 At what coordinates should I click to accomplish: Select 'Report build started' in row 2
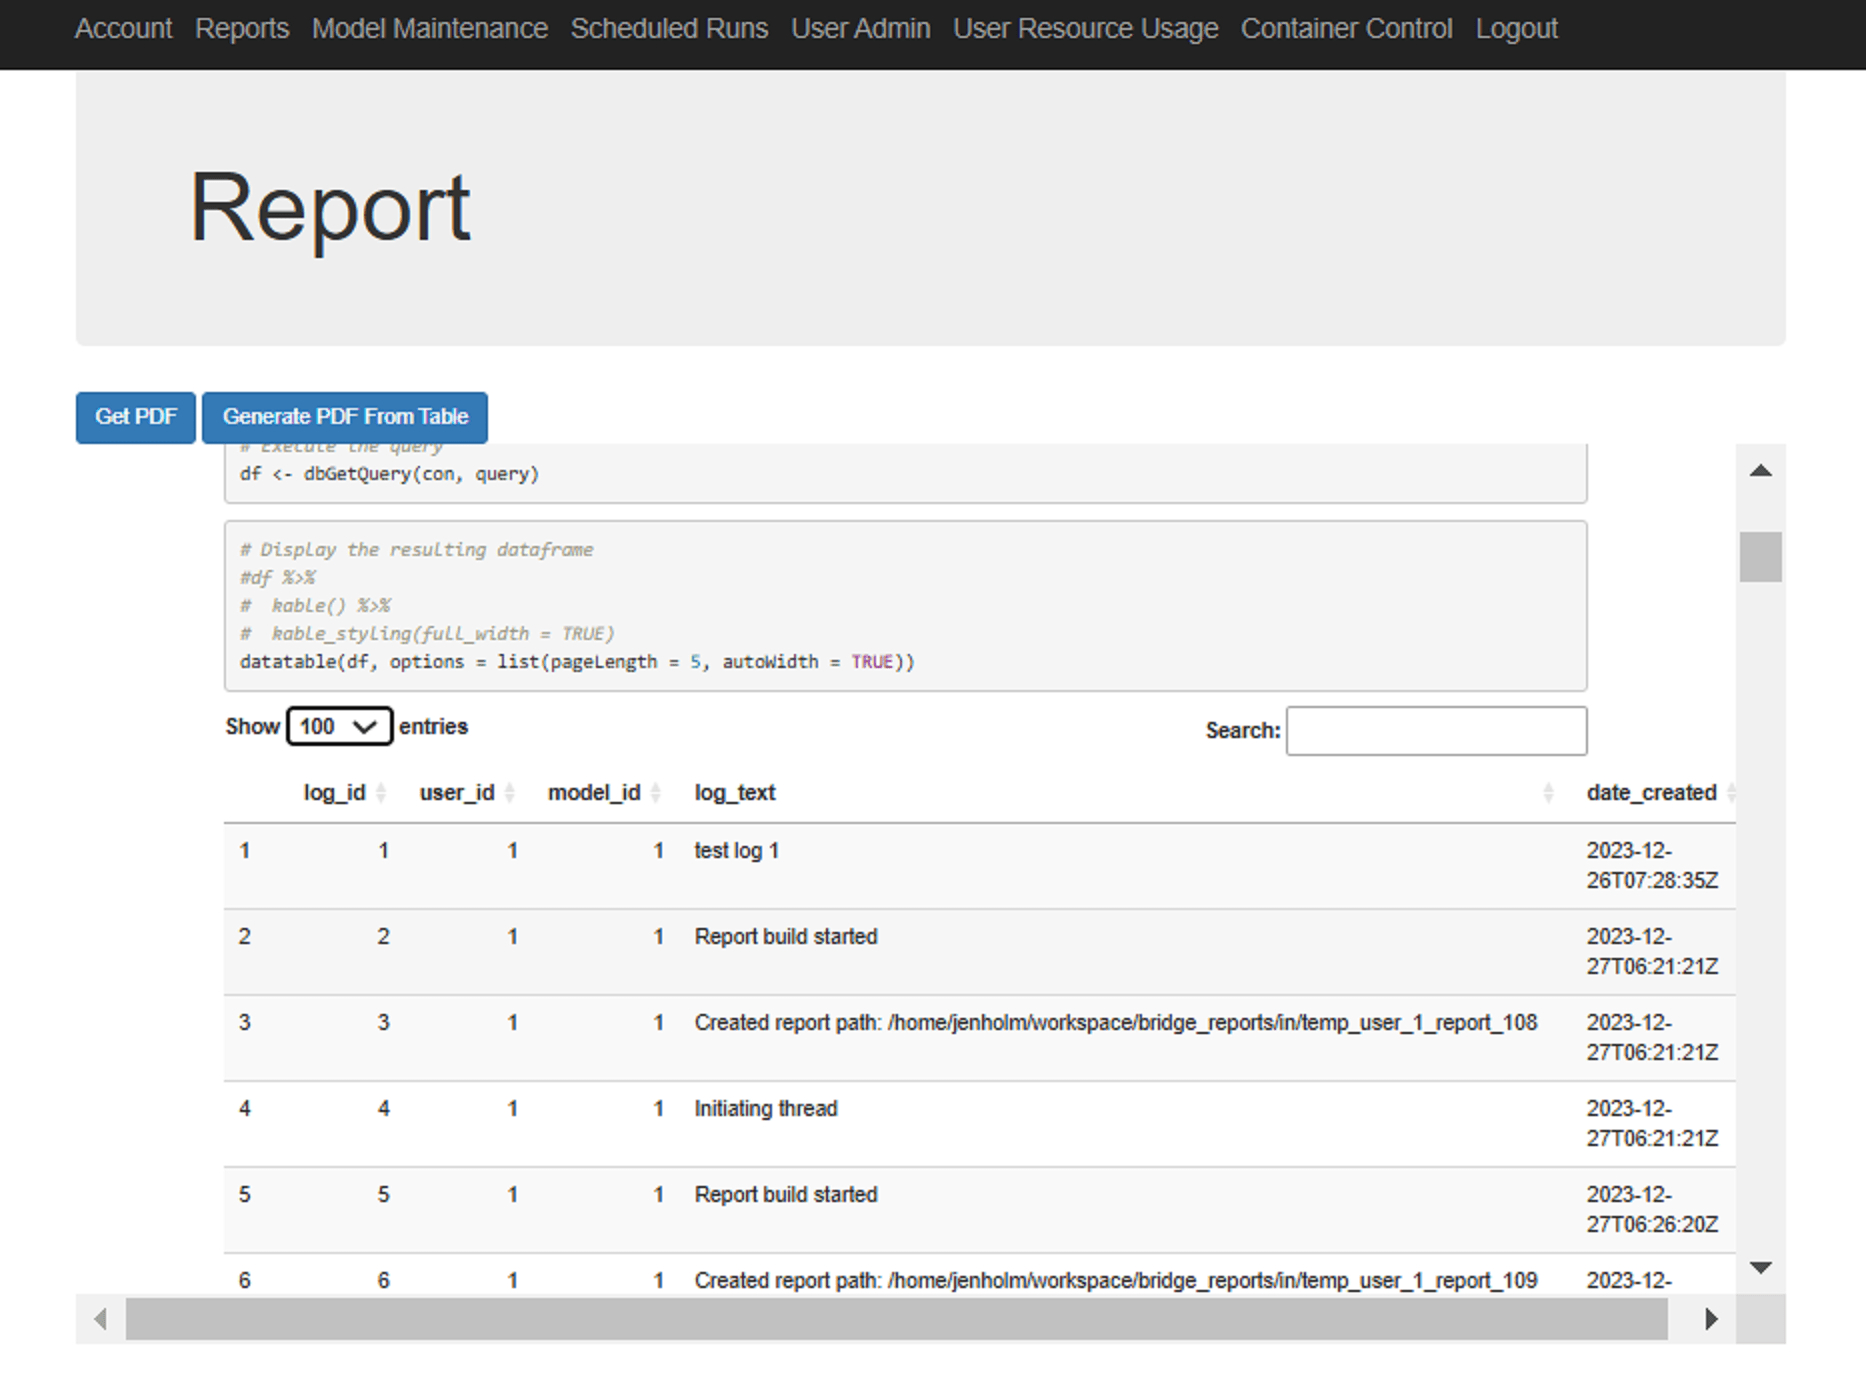786,937
